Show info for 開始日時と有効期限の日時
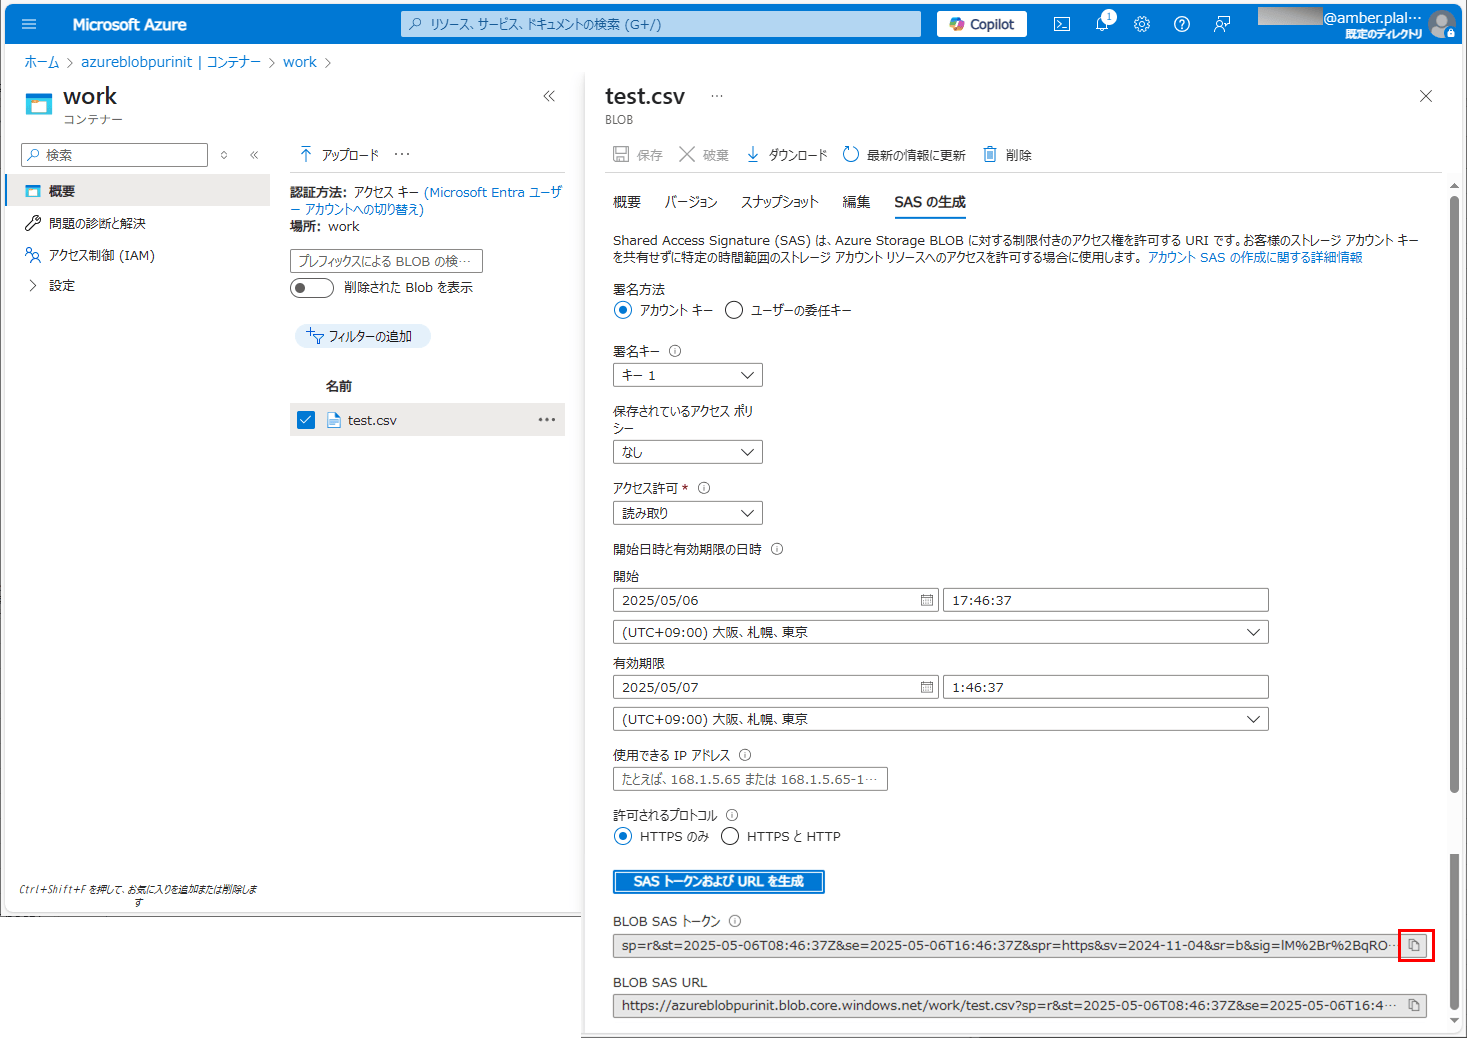Screen dimensions: 1467x1038 click(777, 549)
